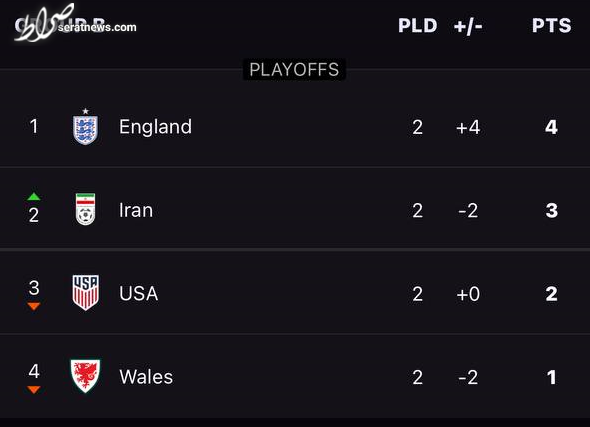Tap USA's orange downward rank arrow
This screenshot has height=427, width=590.
pos(33,306)
